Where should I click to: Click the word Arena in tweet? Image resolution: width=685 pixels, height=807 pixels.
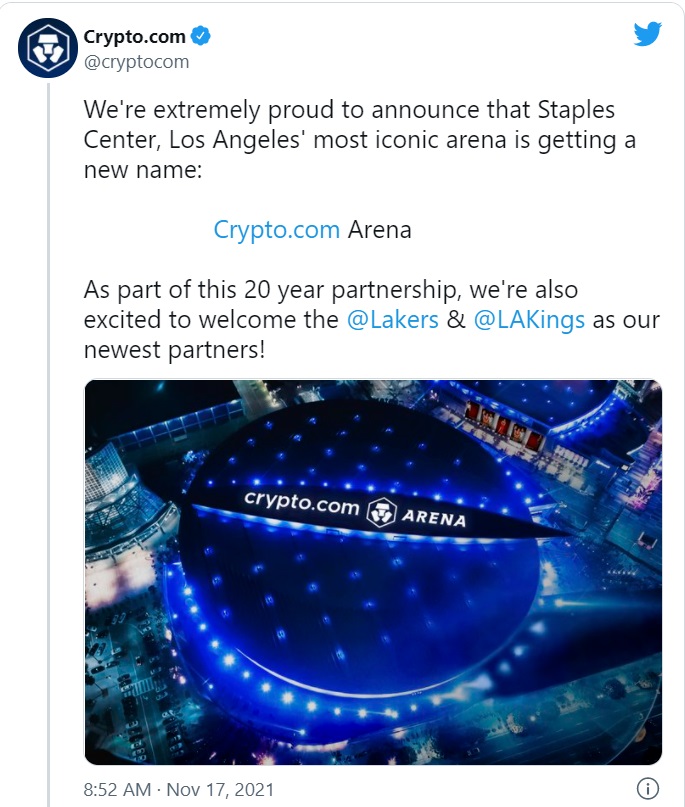[x=380, y=230]
